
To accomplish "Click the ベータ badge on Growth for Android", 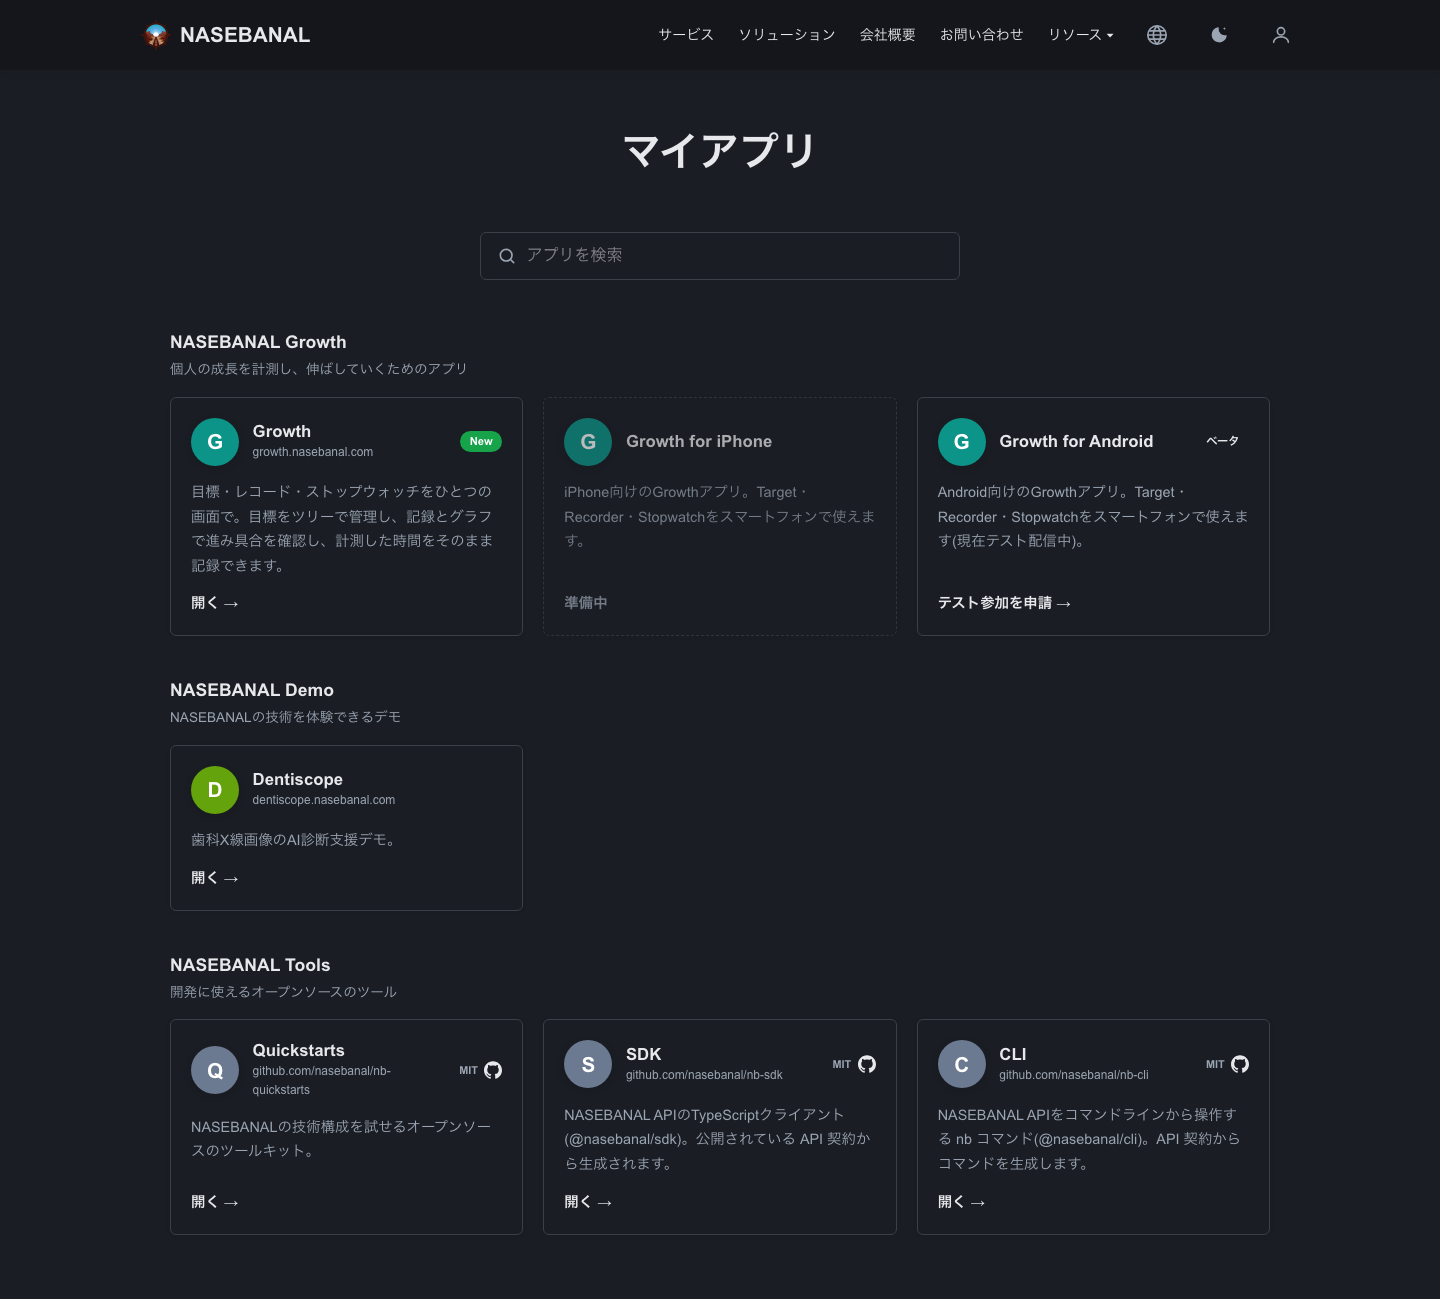I will tap(1222, 441).
